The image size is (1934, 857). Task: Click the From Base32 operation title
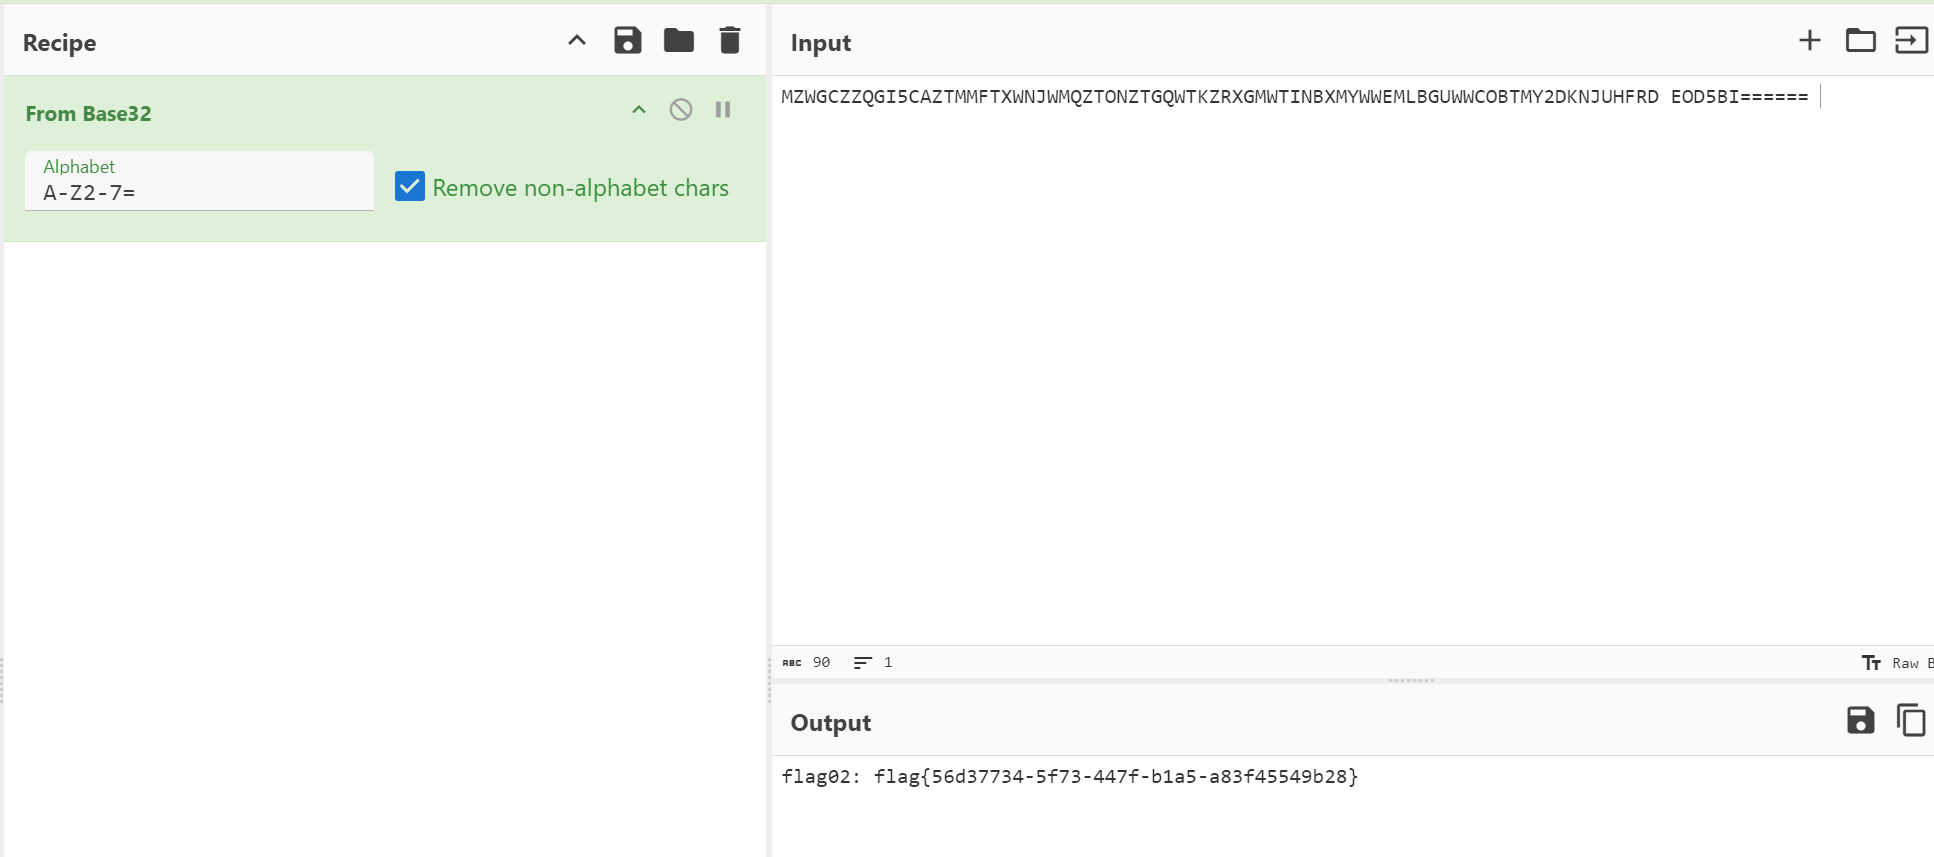(x=89, y=114)
